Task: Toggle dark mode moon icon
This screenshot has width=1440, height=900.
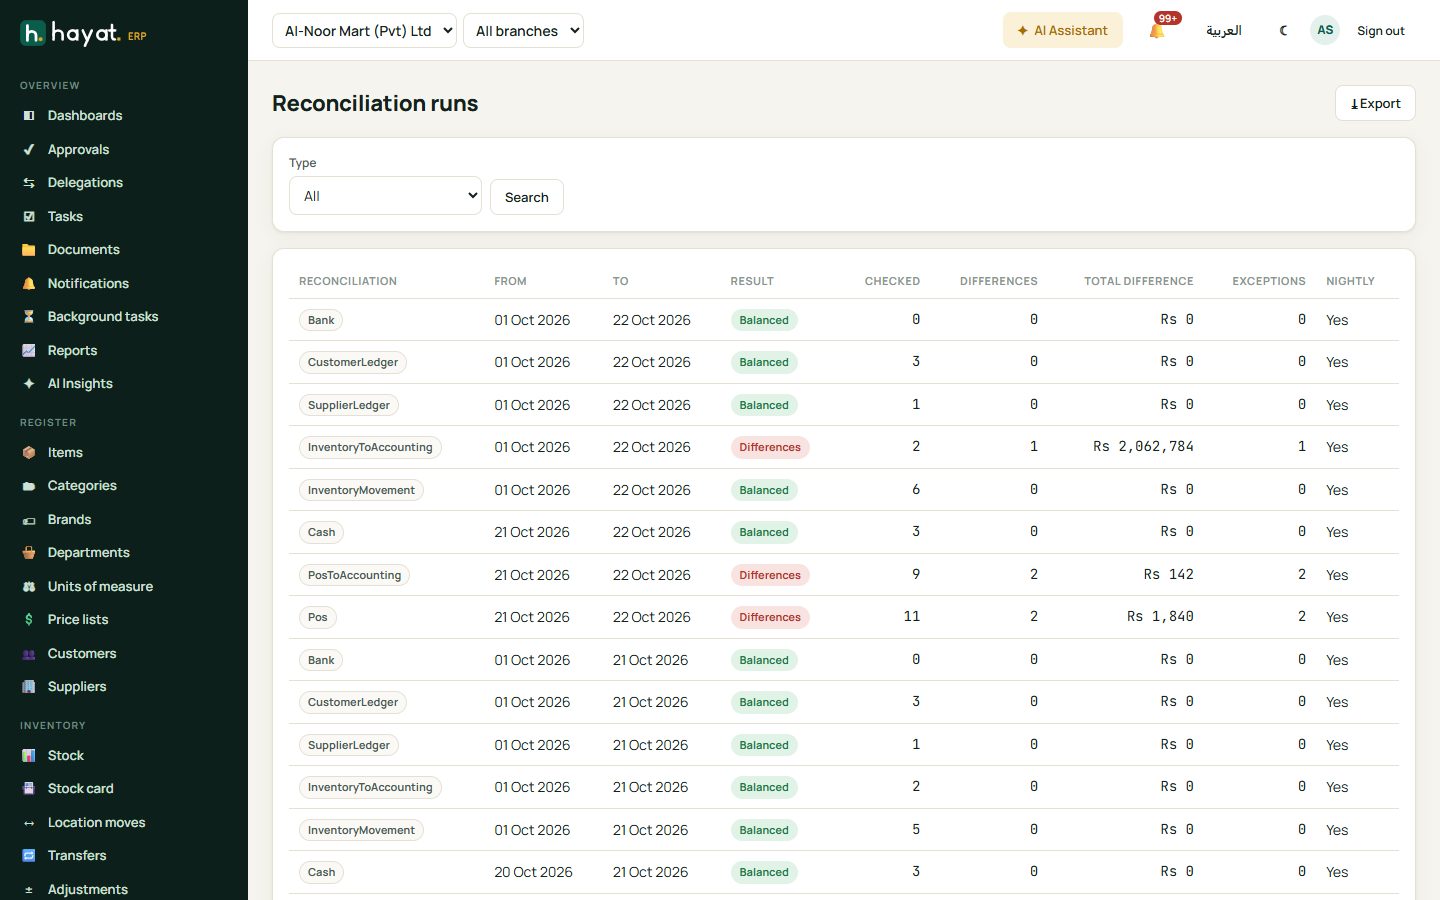Action: [1283, 31]
